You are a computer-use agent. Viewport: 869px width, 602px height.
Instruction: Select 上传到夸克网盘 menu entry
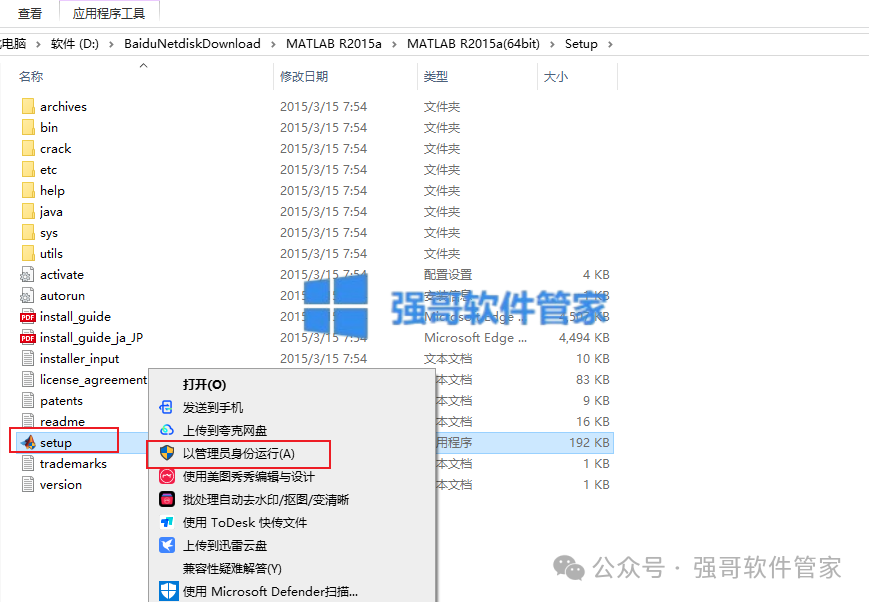point(225,431)
